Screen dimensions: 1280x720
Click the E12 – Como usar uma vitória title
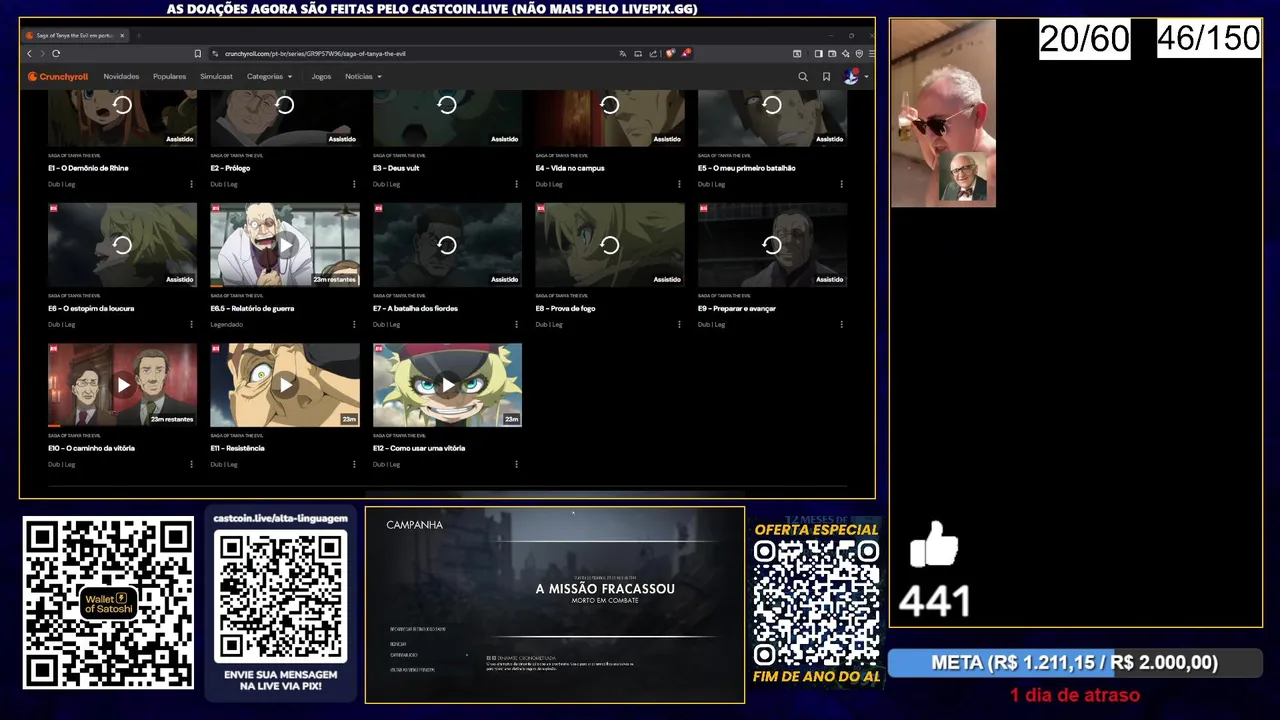click(x=419, y=448)
